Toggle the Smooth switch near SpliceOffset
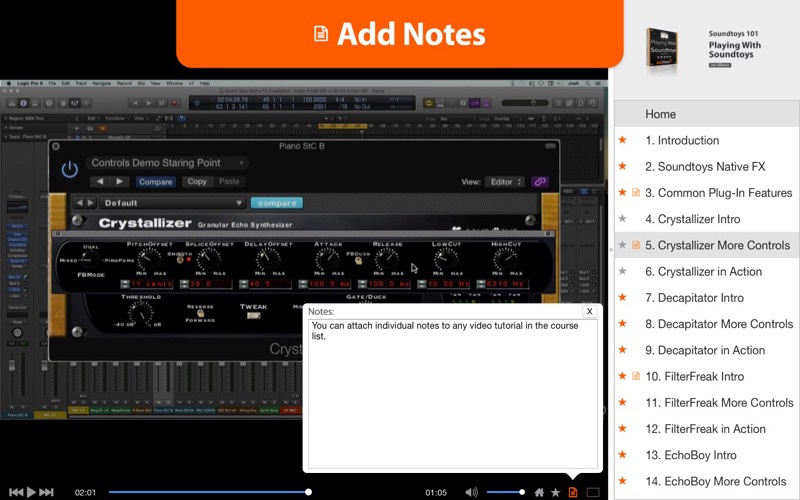The width and height of the screenshot is (800, 500). [180, 260]
